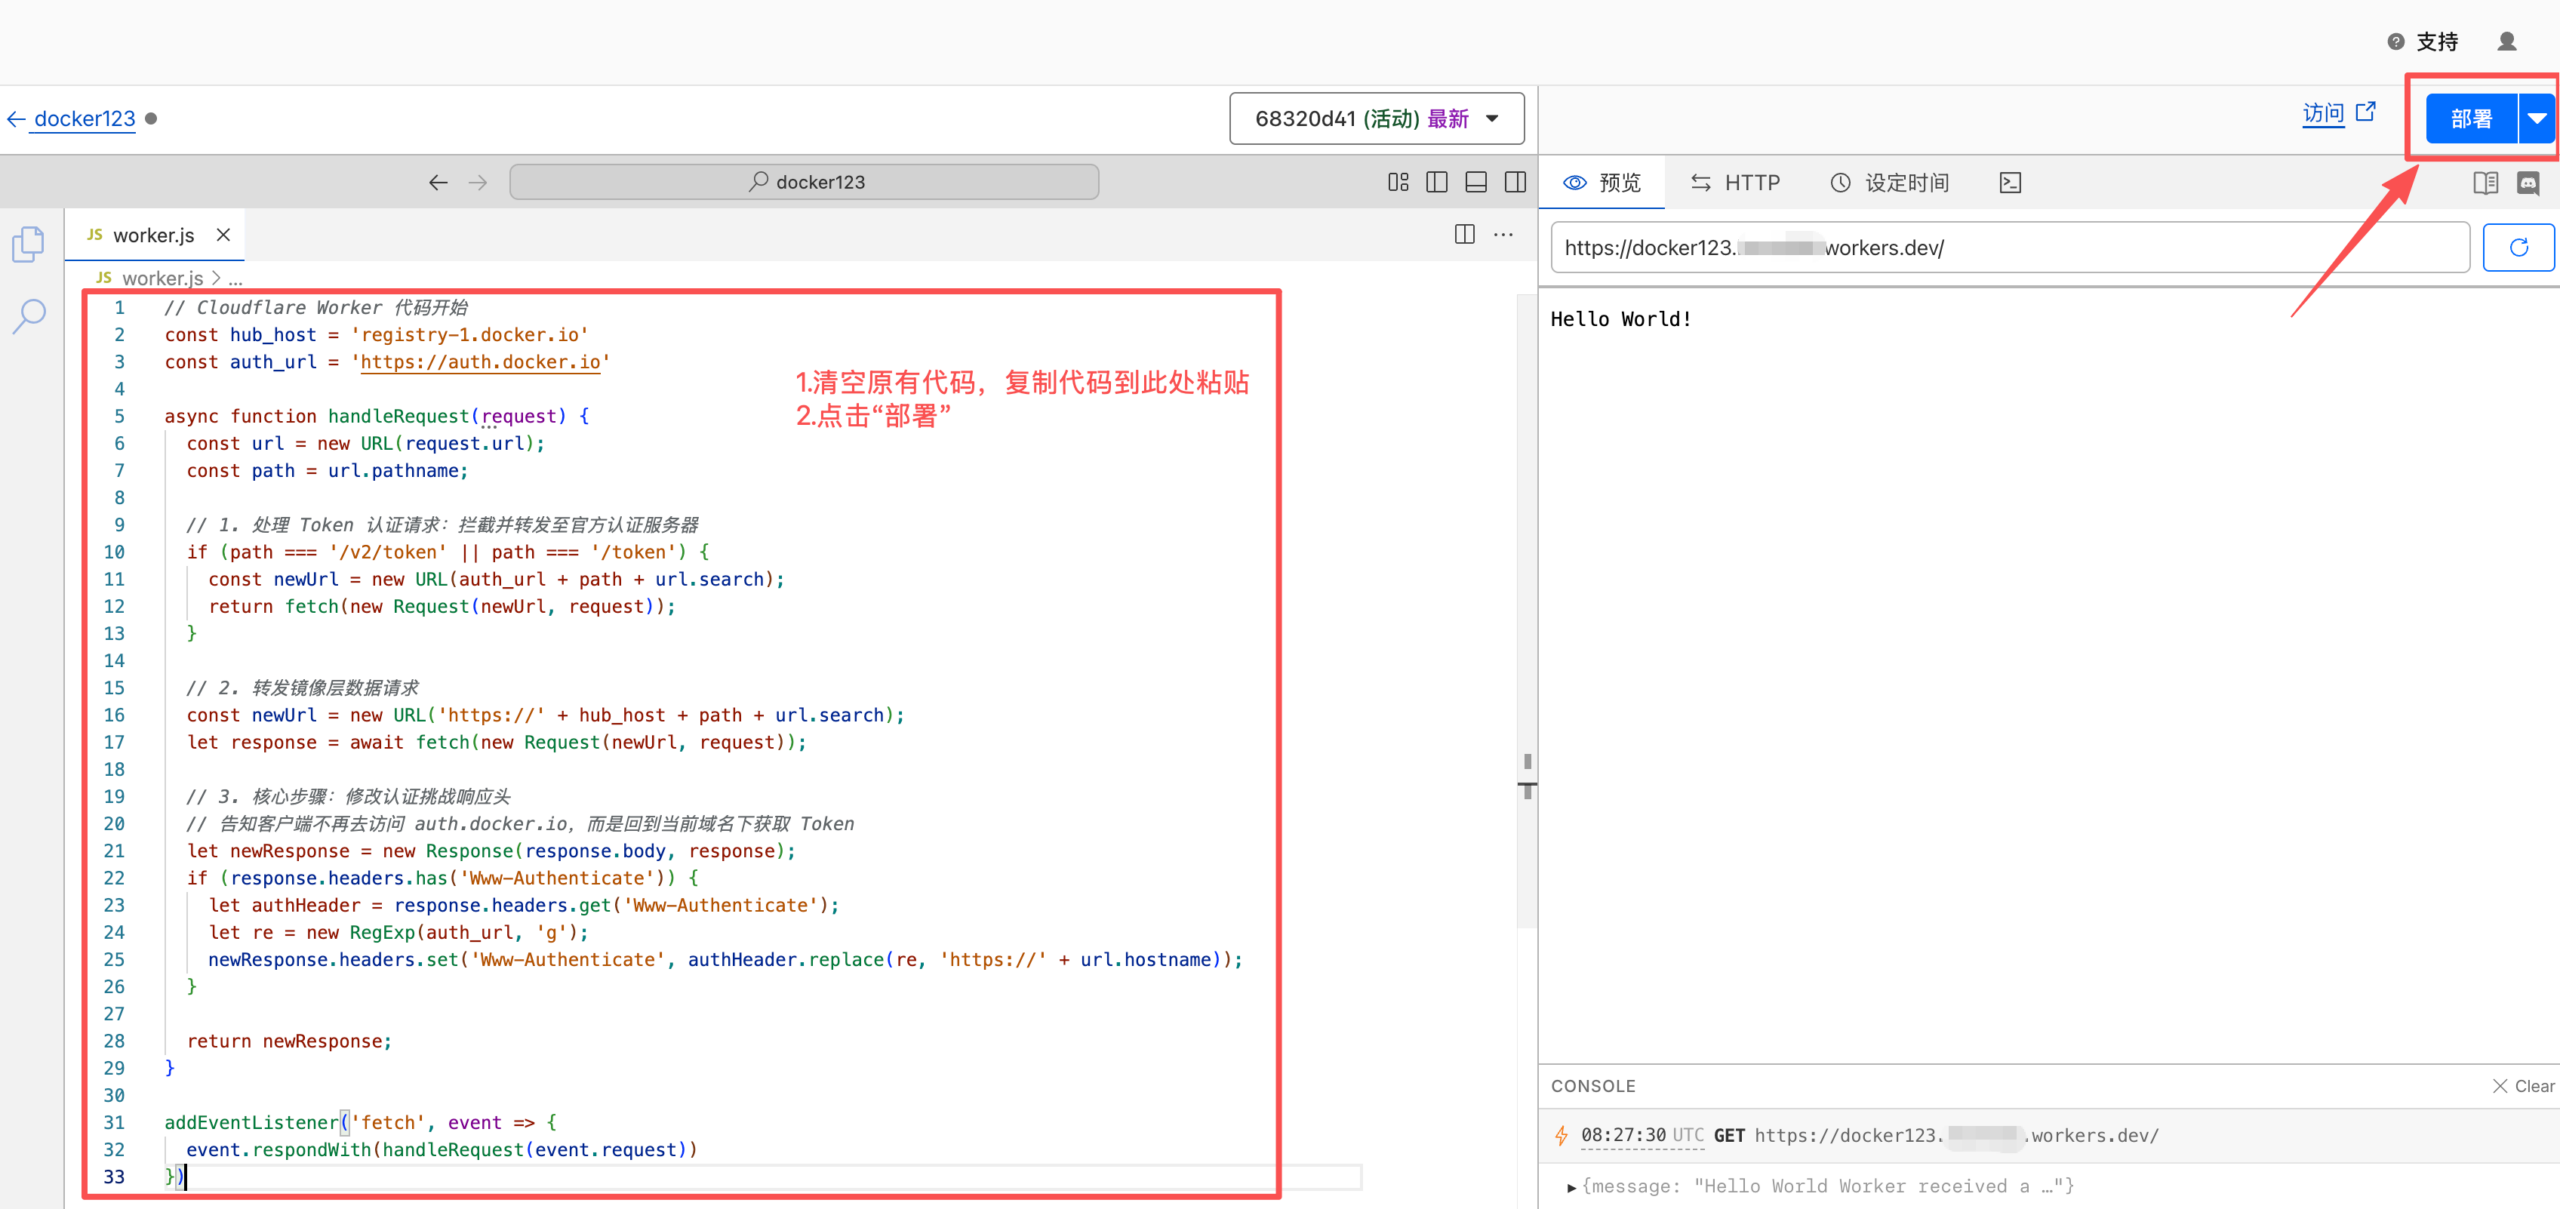Click the refresh icon beside preview URL

pyautogui.click(x=2520, y=247)
